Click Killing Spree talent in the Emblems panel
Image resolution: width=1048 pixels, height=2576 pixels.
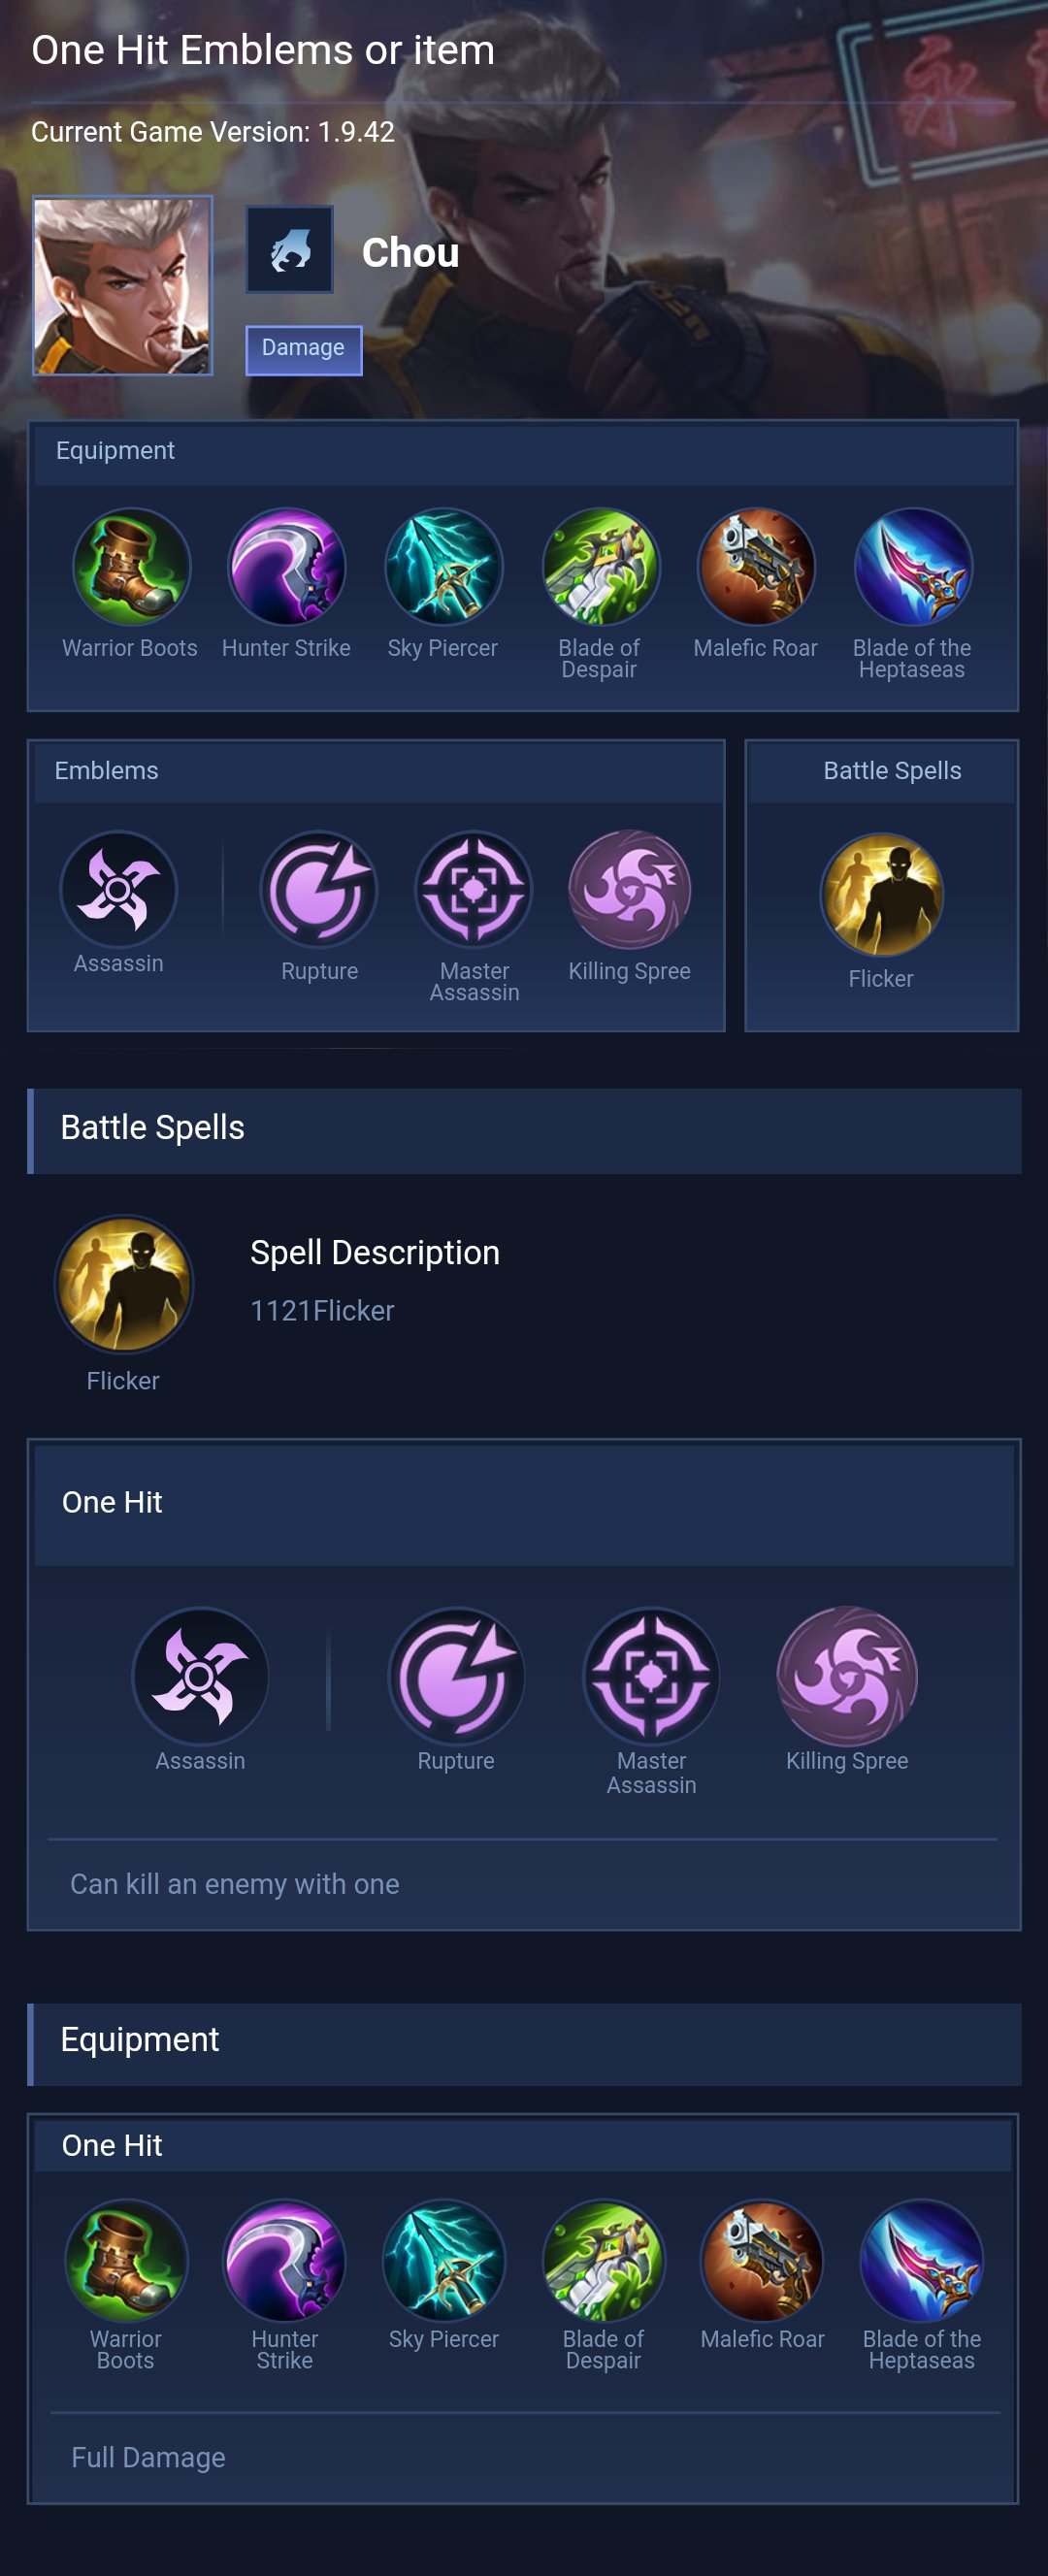[x=629, y=889]
